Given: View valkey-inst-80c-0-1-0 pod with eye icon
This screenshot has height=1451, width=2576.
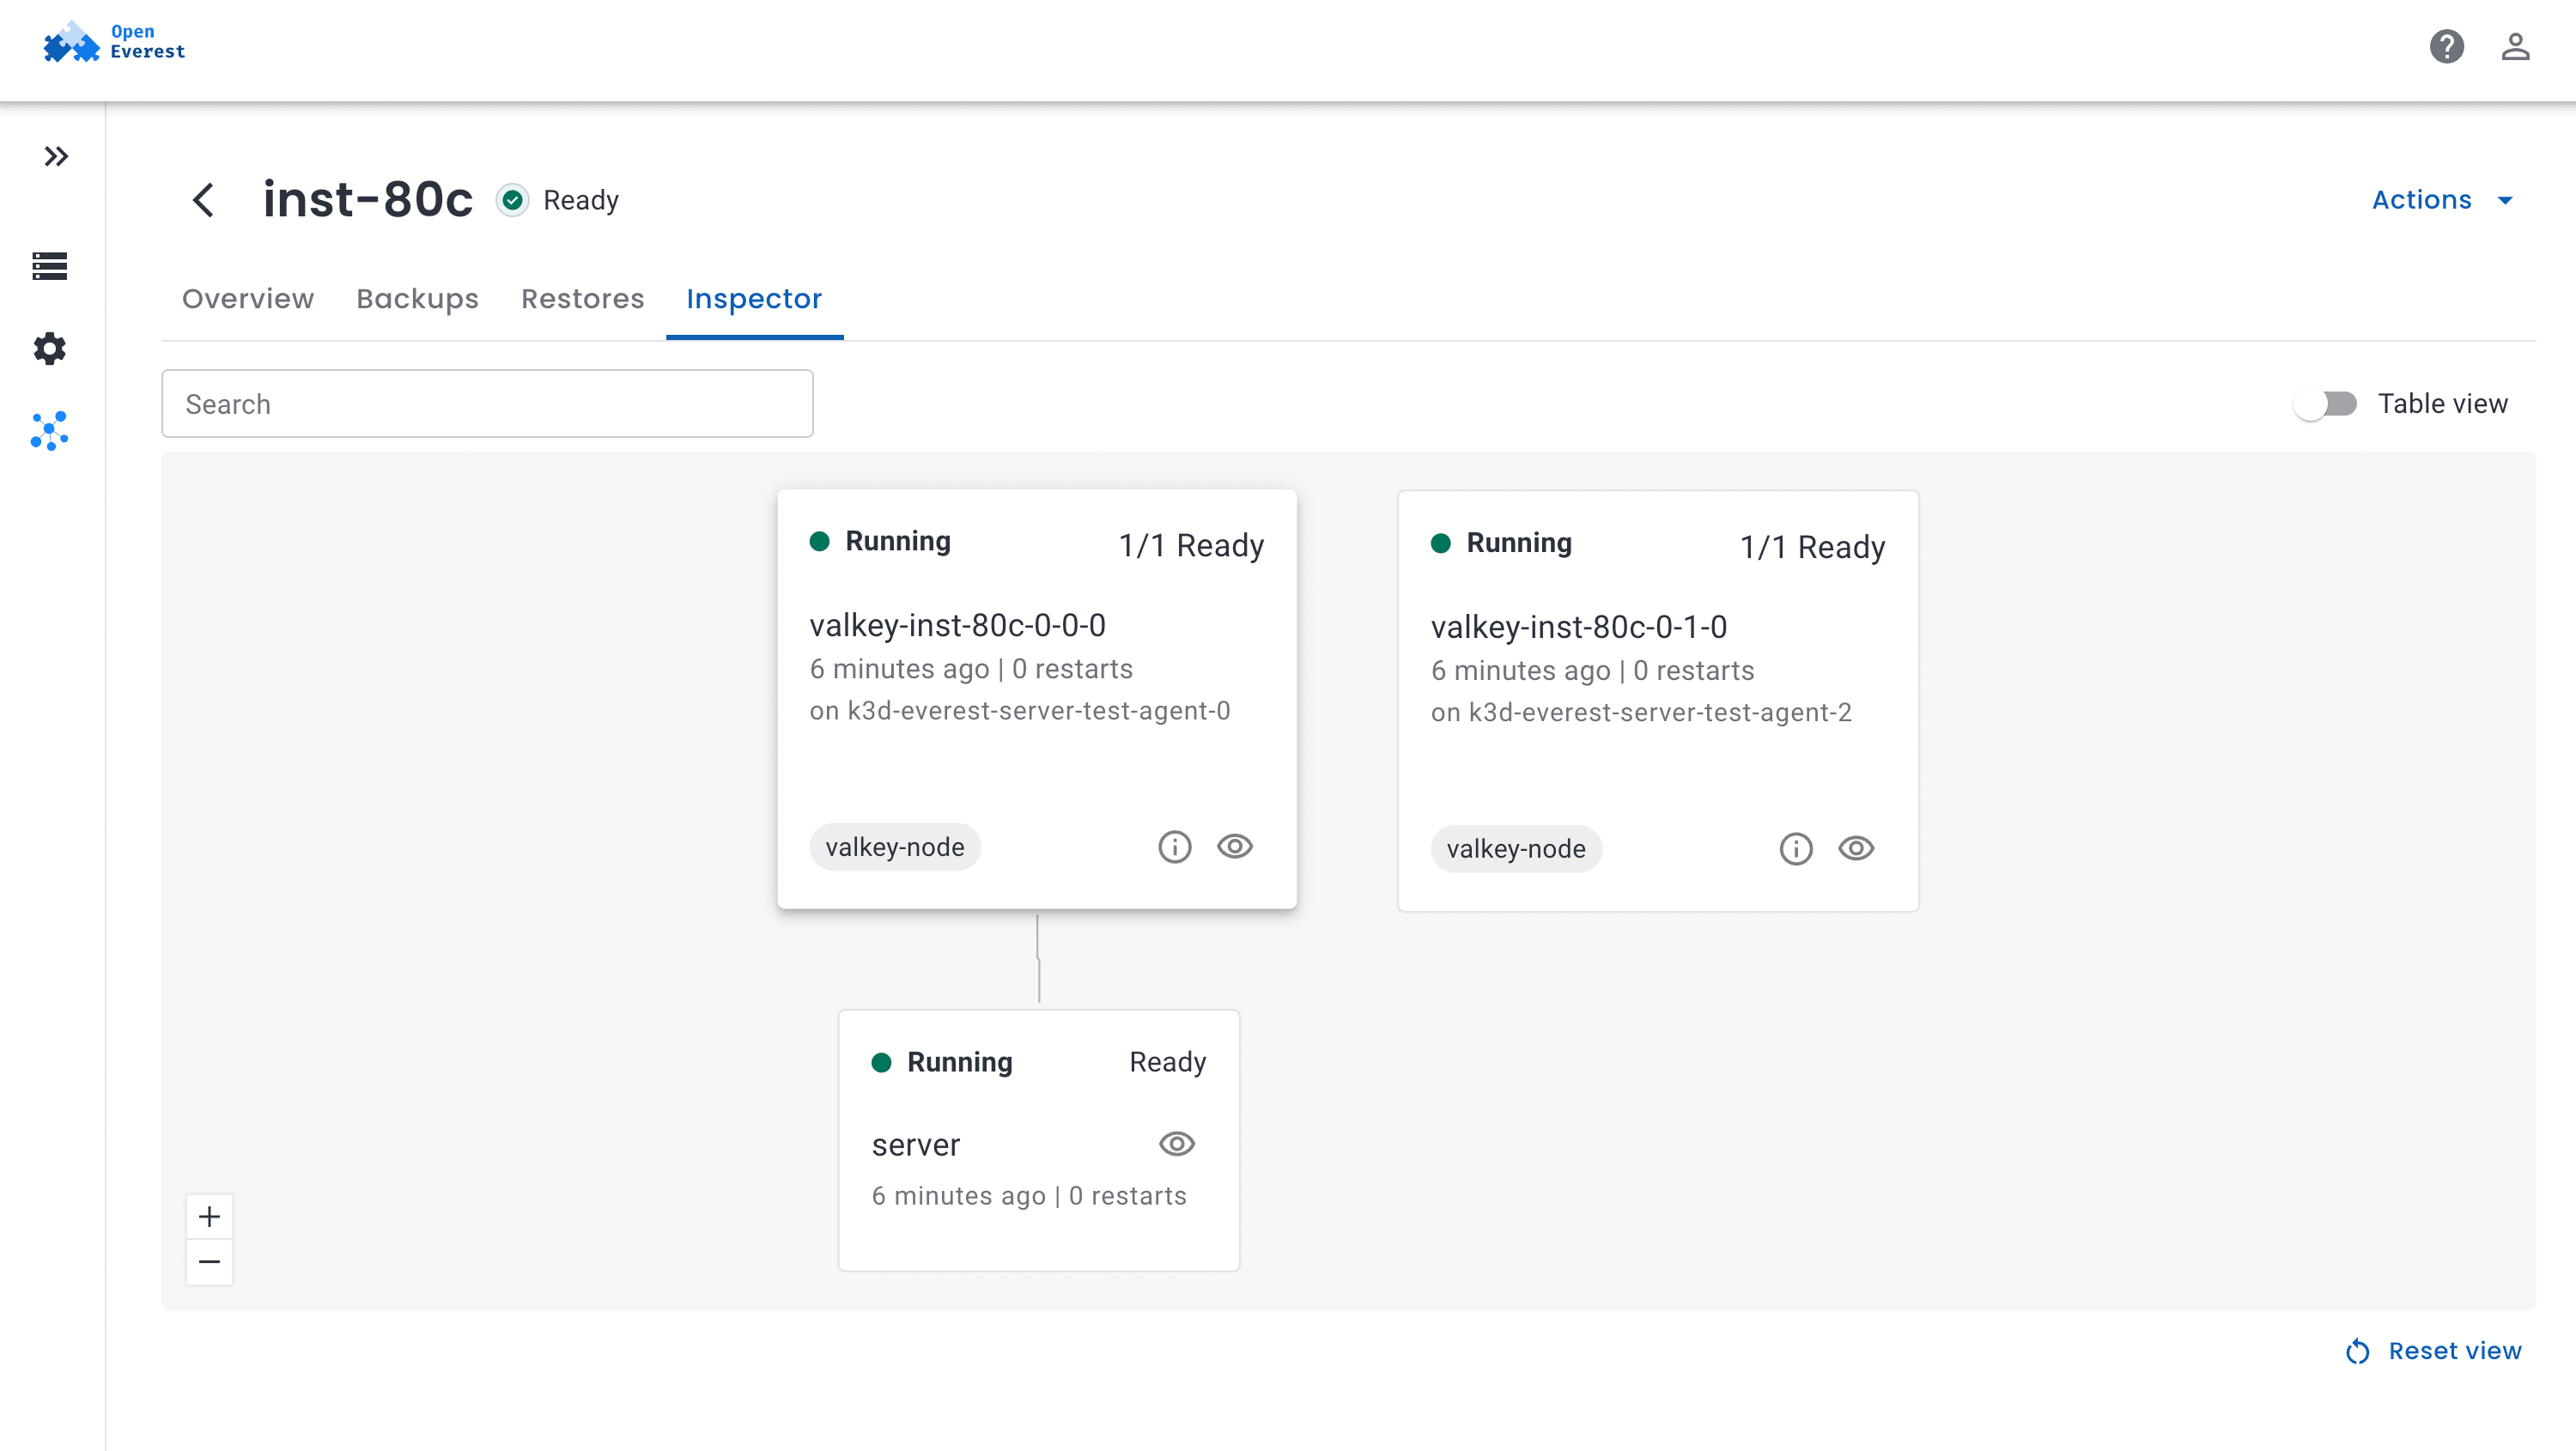Looking at the screenshot, I should tap(1856, 849).
